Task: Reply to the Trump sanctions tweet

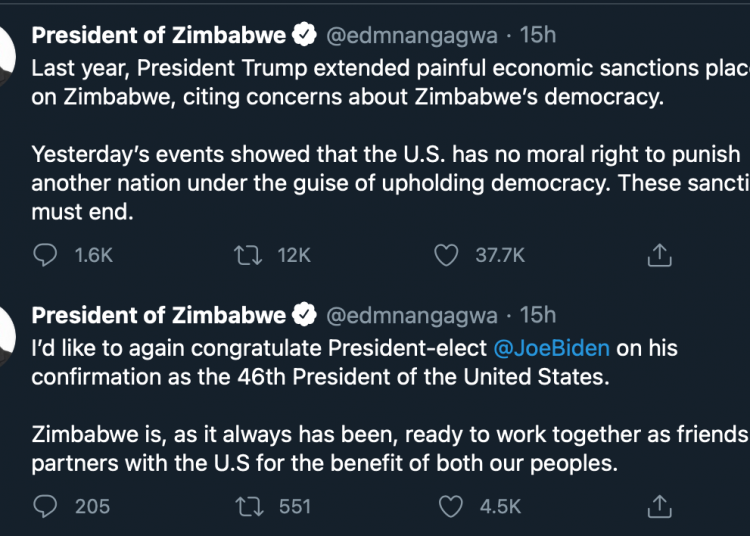Action: click(x=46, y=256)
